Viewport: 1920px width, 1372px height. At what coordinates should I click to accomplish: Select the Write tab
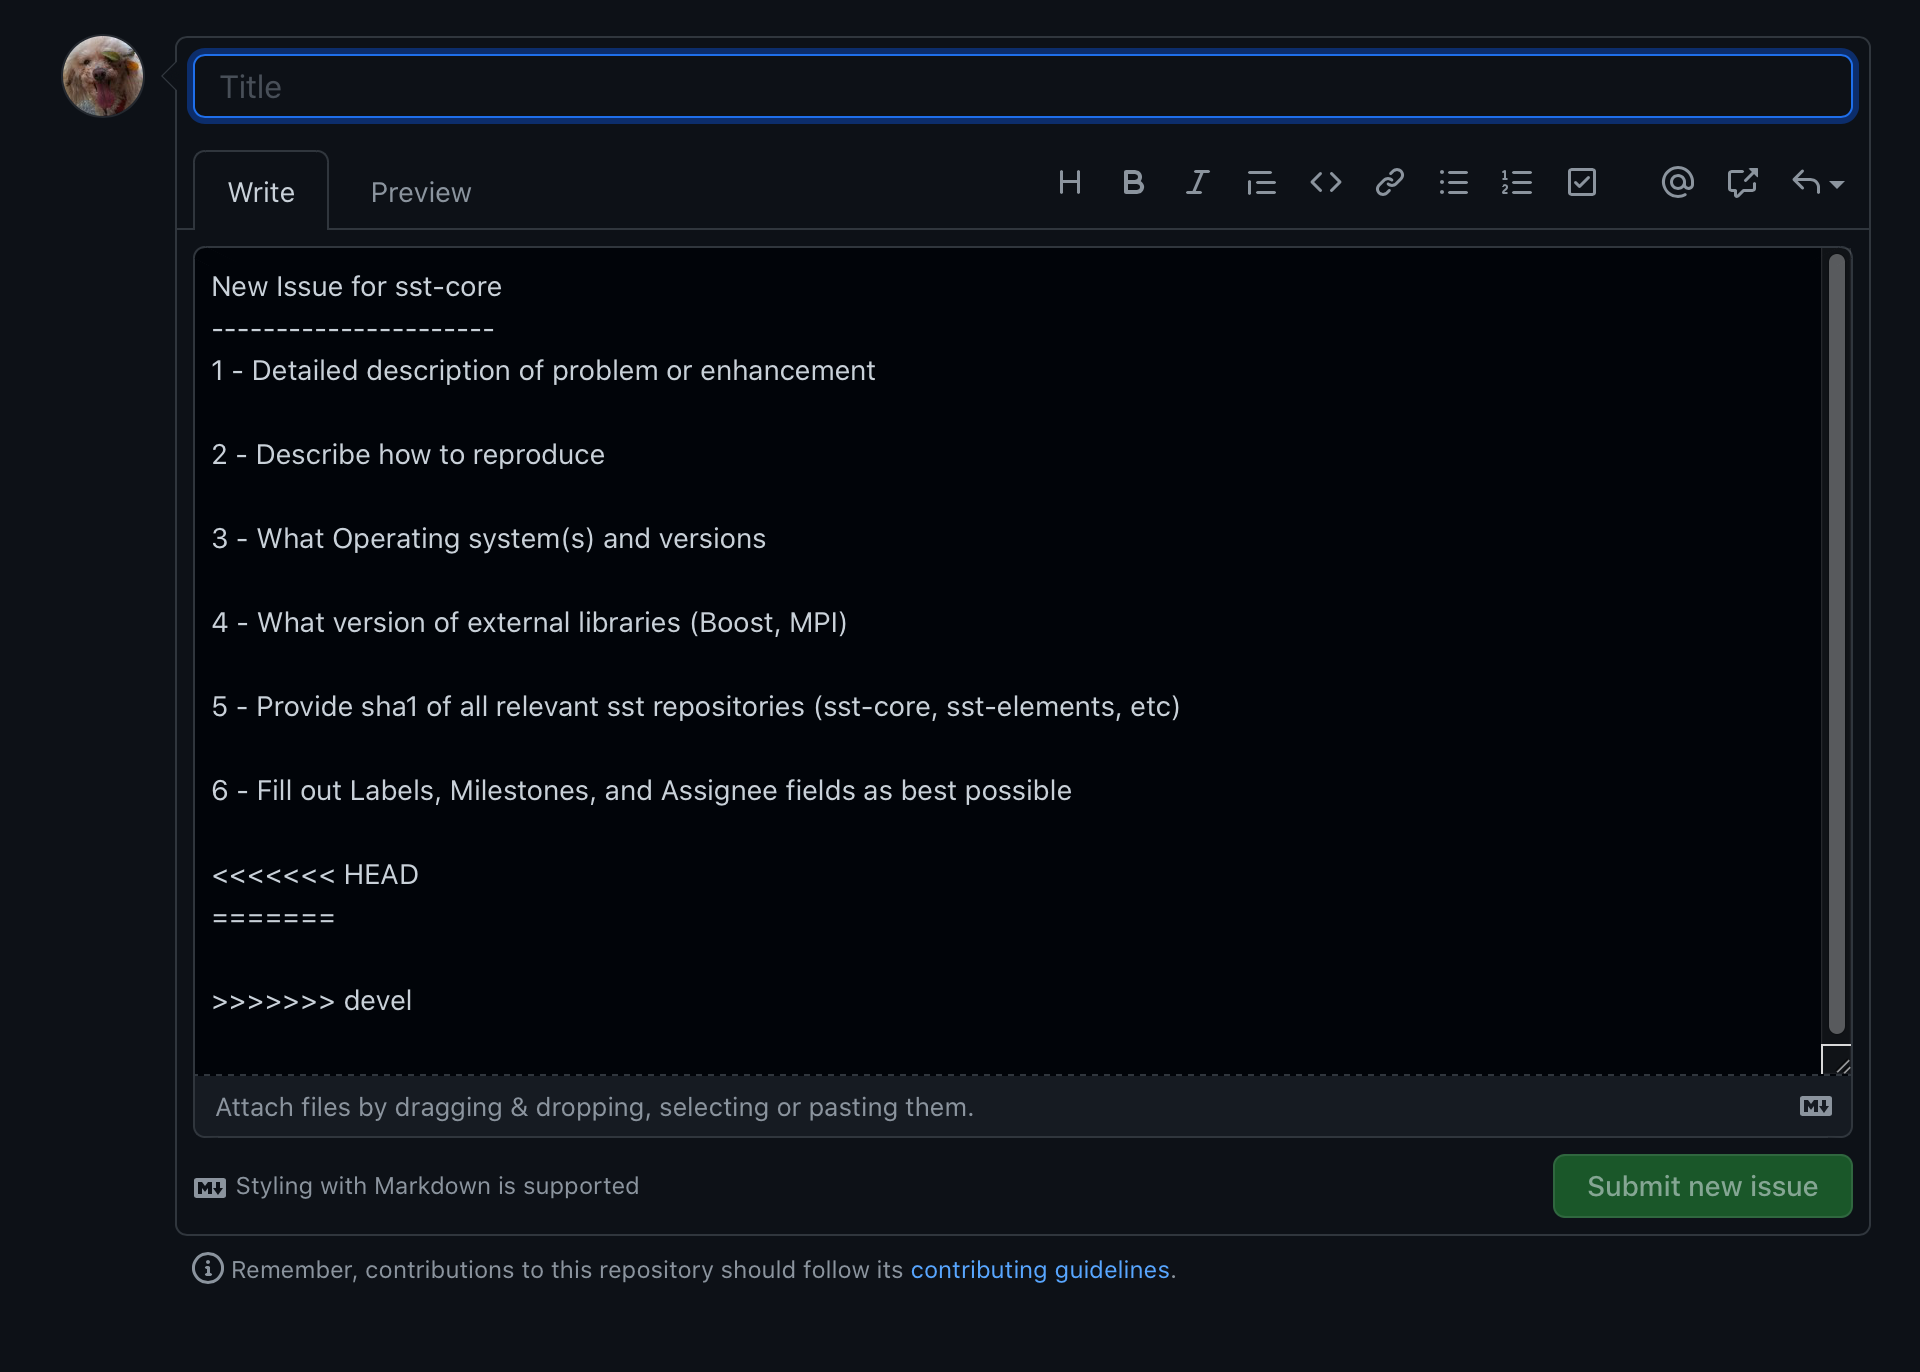tap(261, 191)
